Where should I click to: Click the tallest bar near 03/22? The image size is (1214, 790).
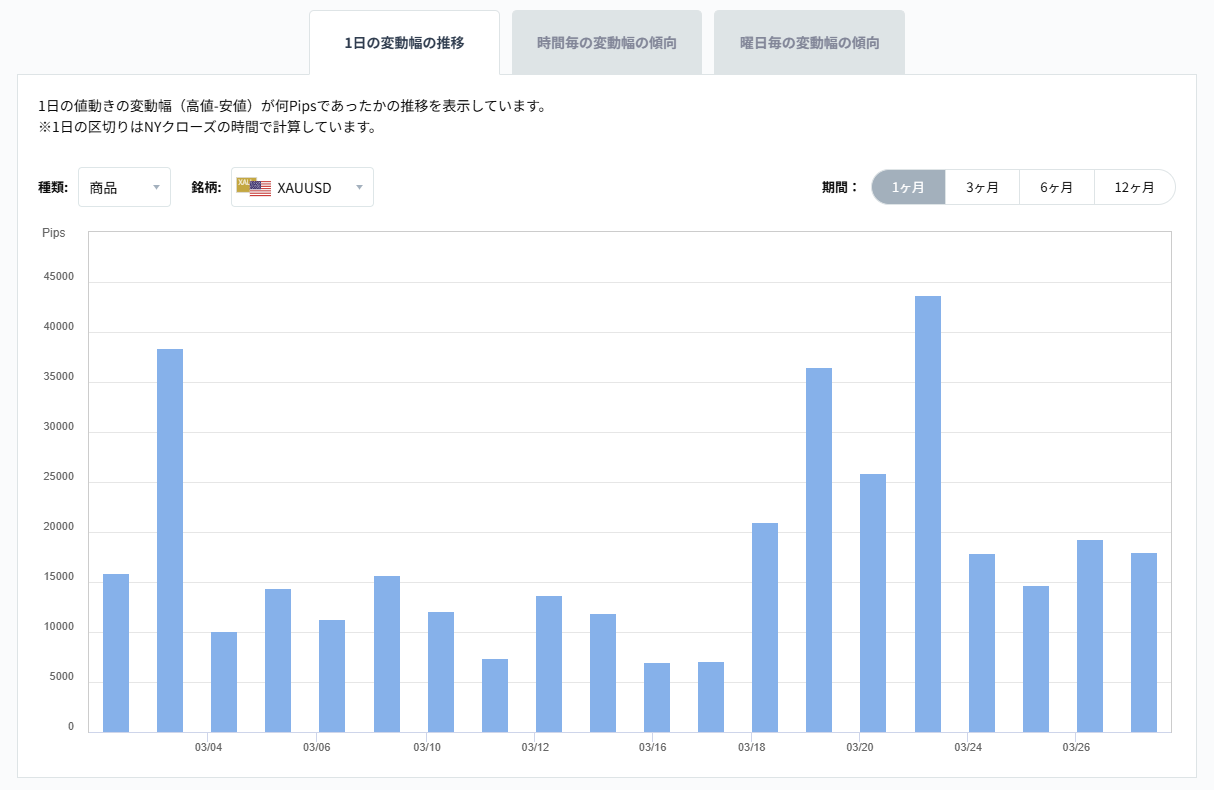click(x=929, y=510)
